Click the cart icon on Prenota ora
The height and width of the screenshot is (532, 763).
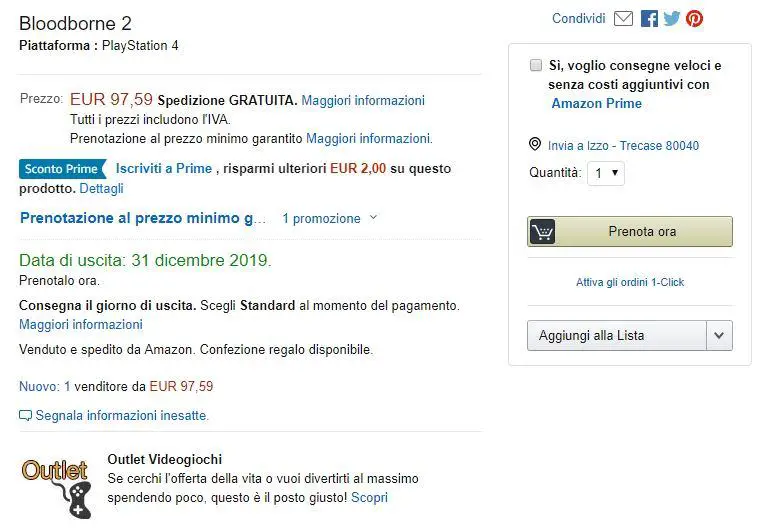[x=542, y=232]
